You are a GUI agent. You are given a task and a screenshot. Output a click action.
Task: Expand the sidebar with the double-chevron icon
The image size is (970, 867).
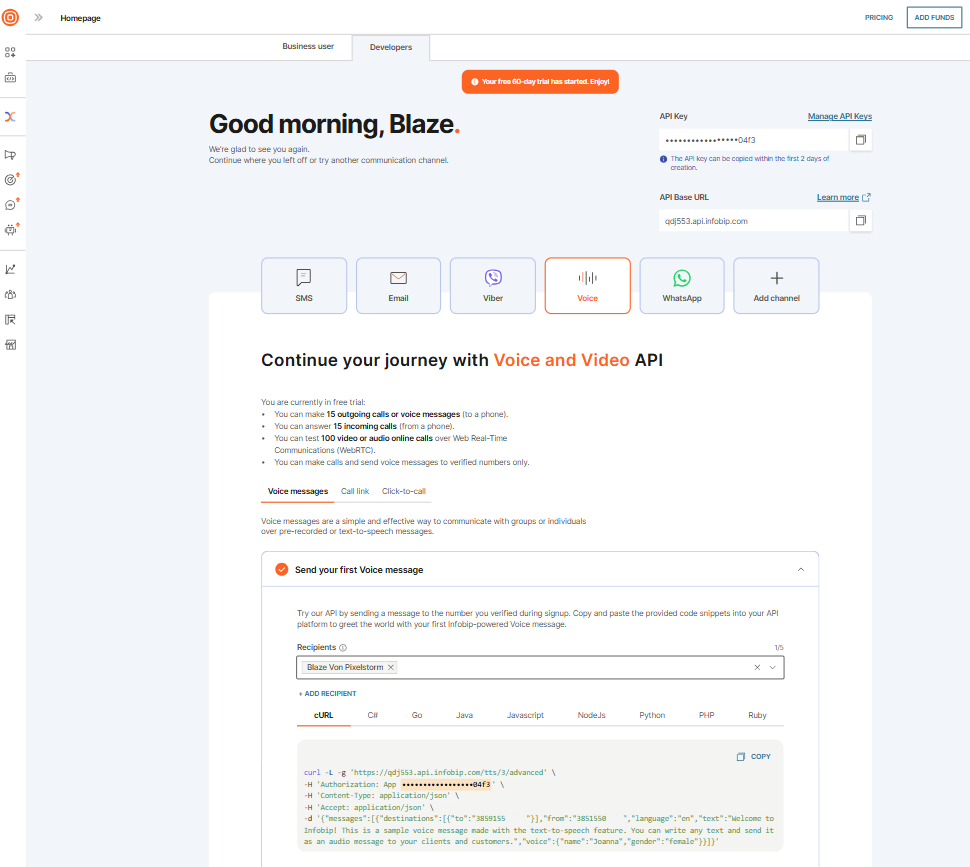[38, 17]
